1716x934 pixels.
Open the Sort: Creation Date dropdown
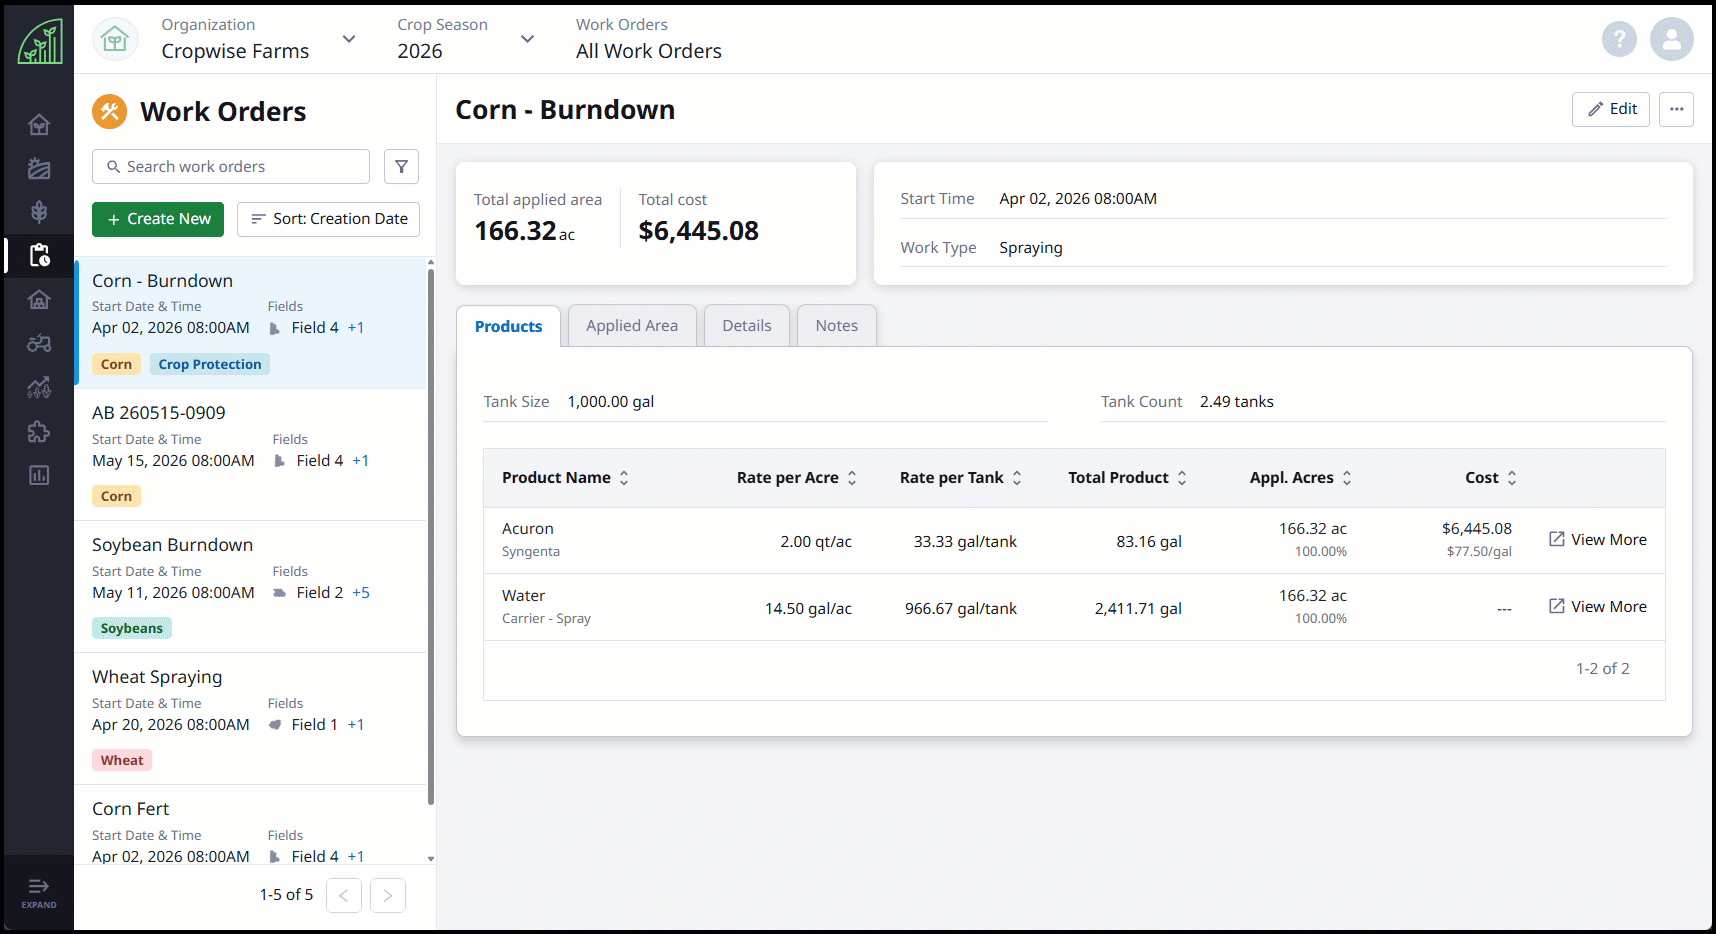coord(328,219)
